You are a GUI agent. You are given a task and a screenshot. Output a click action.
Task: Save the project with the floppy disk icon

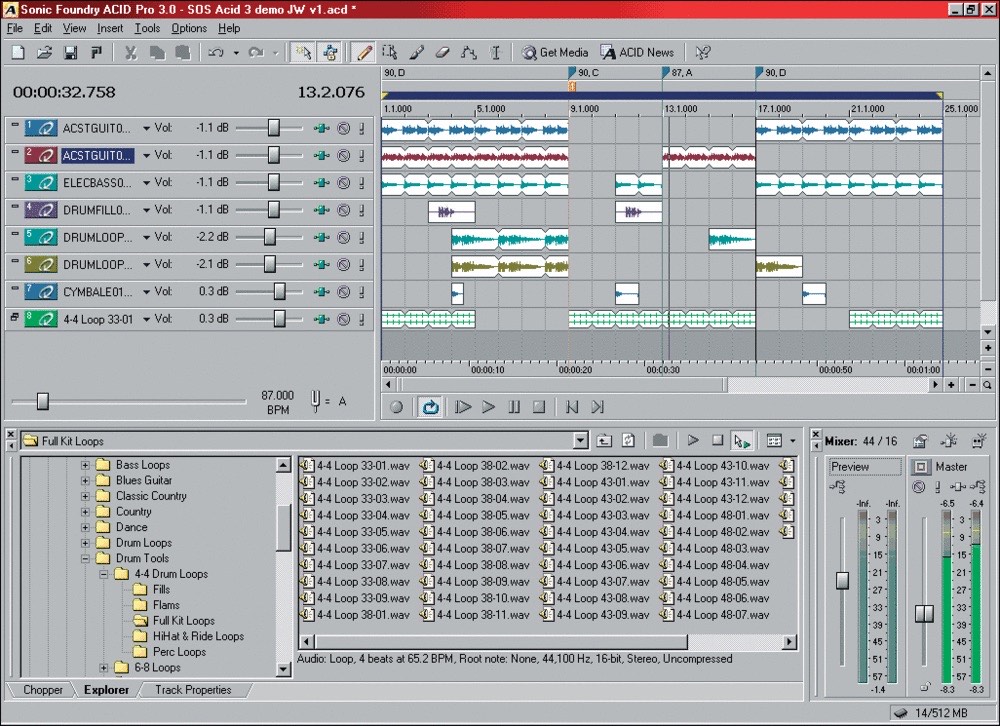[70, 52]
